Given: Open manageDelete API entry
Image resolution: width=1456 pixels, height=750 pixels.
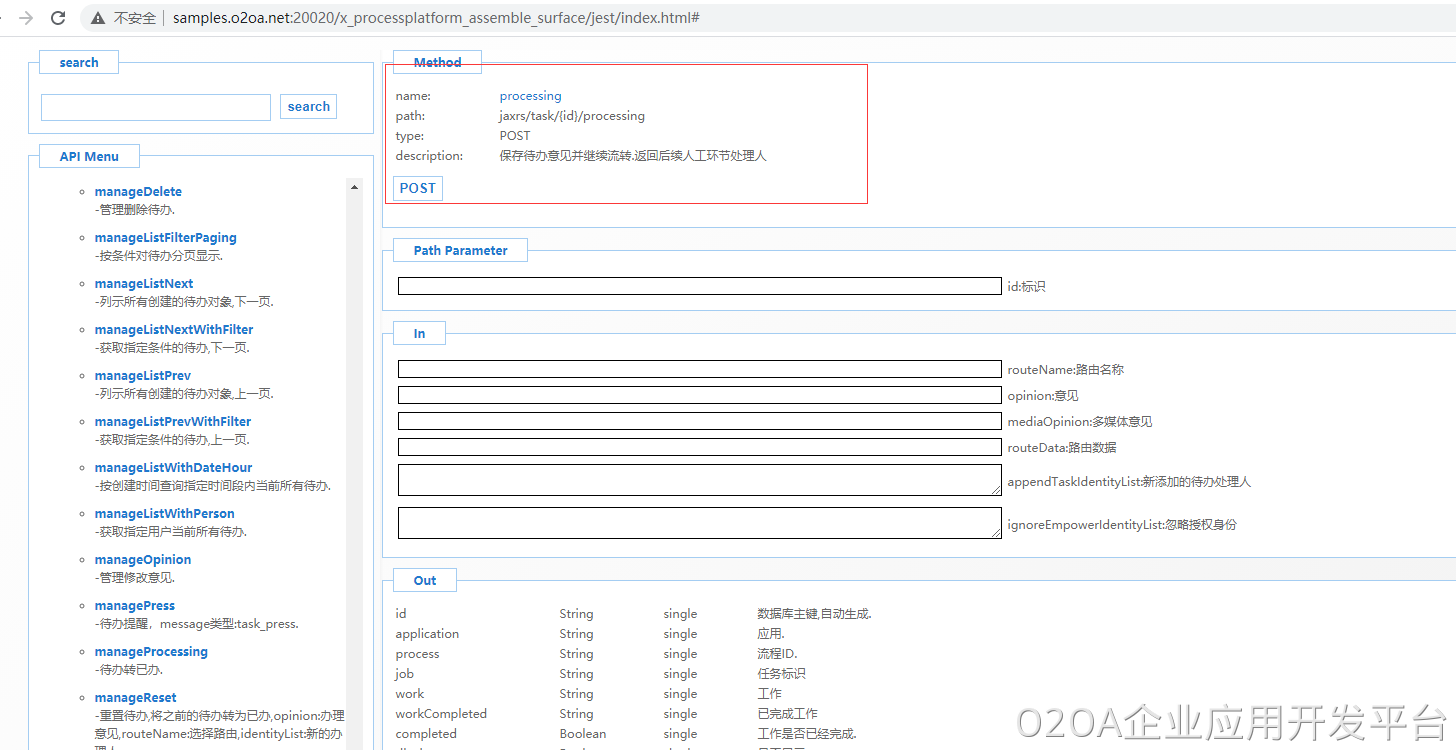Looking at the screenshot, I should [138, 192].
